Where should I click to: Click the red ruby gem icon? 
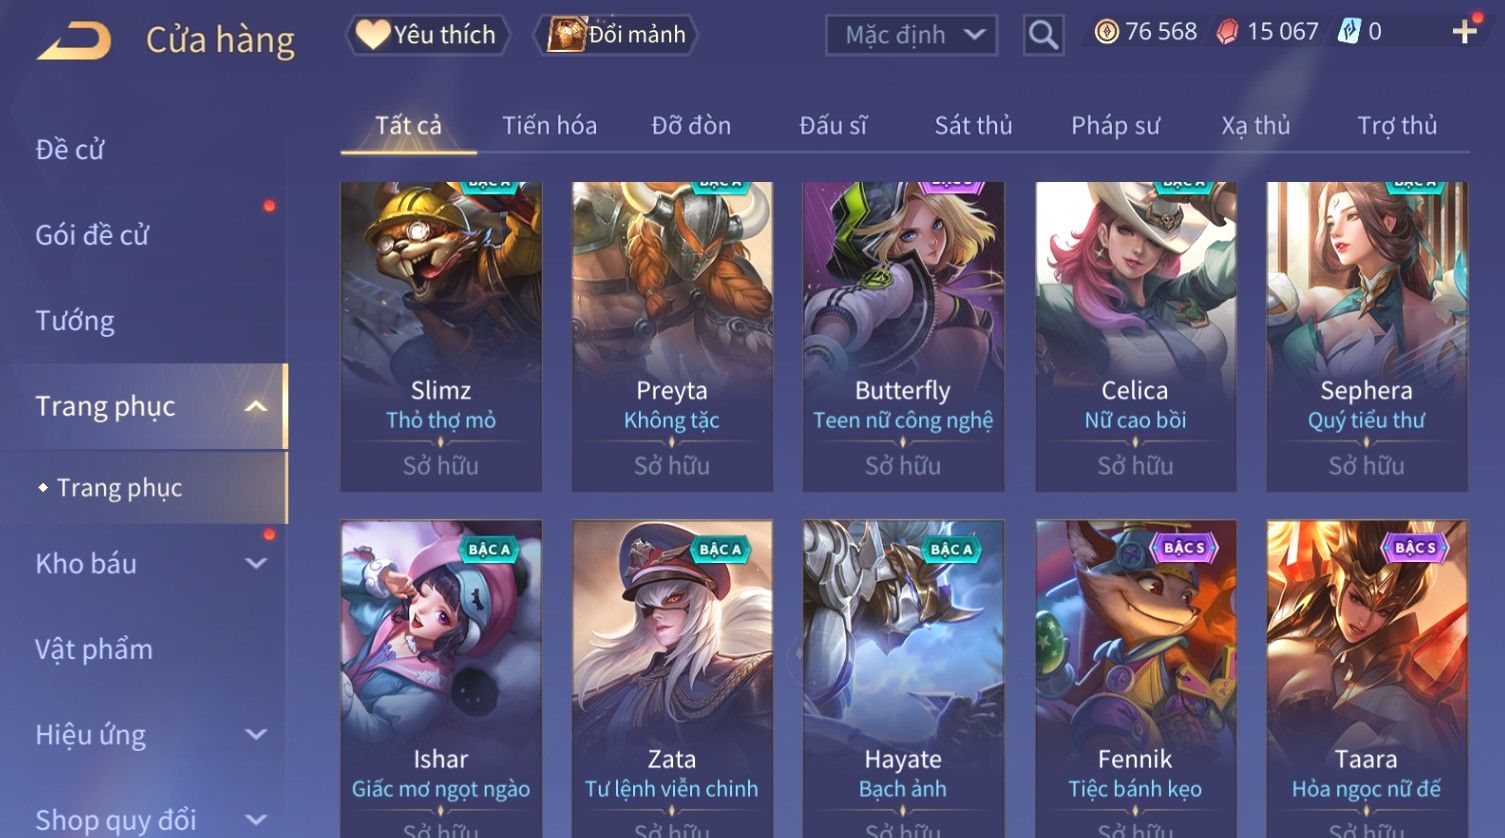[x=1227, y=32]
